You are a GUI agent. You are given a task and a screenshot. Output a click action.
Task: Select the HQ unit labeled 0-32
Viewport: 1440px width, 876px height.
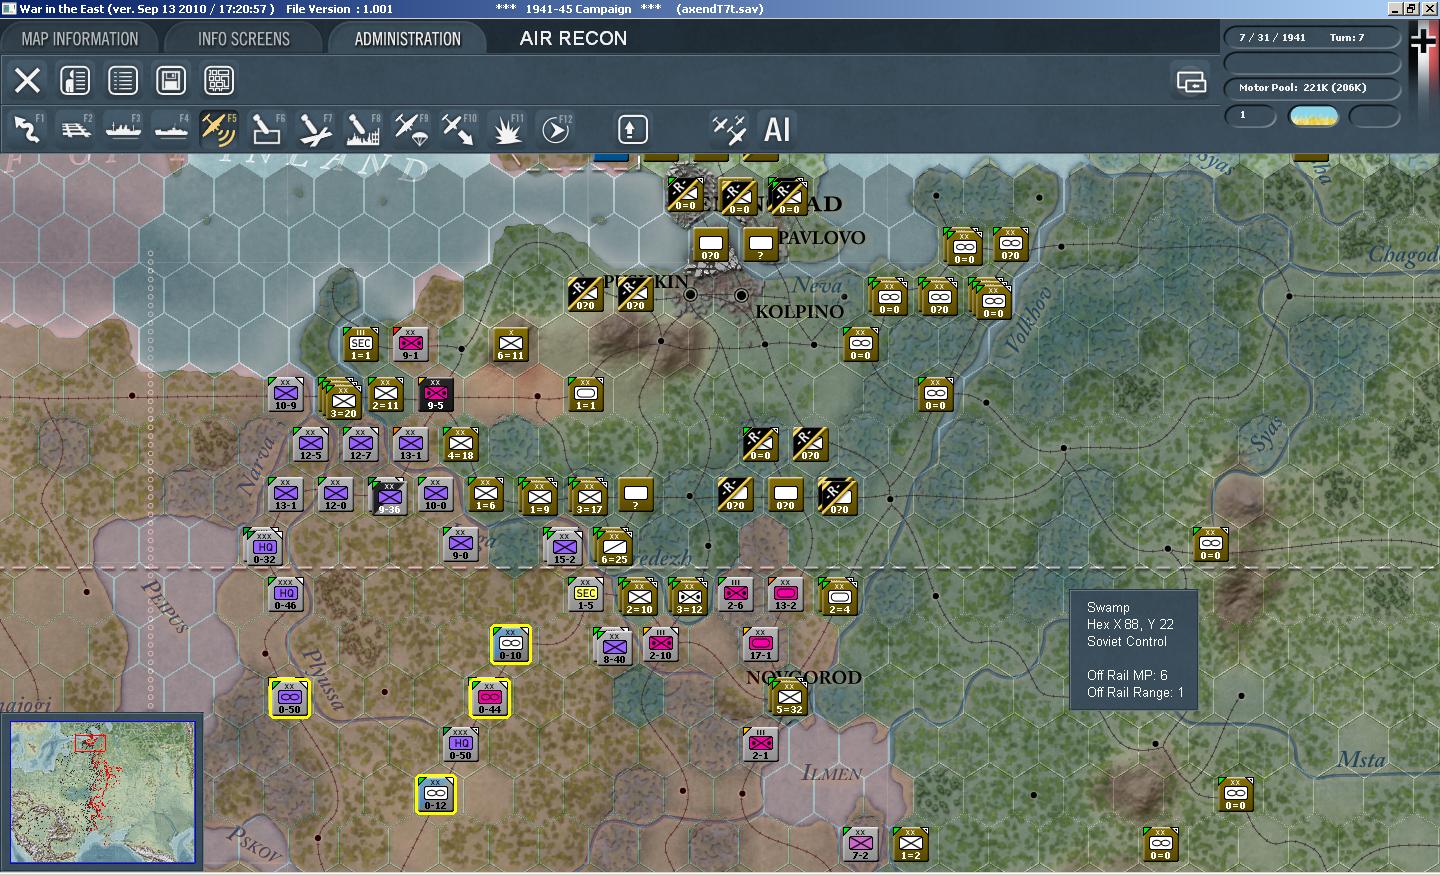264,547
